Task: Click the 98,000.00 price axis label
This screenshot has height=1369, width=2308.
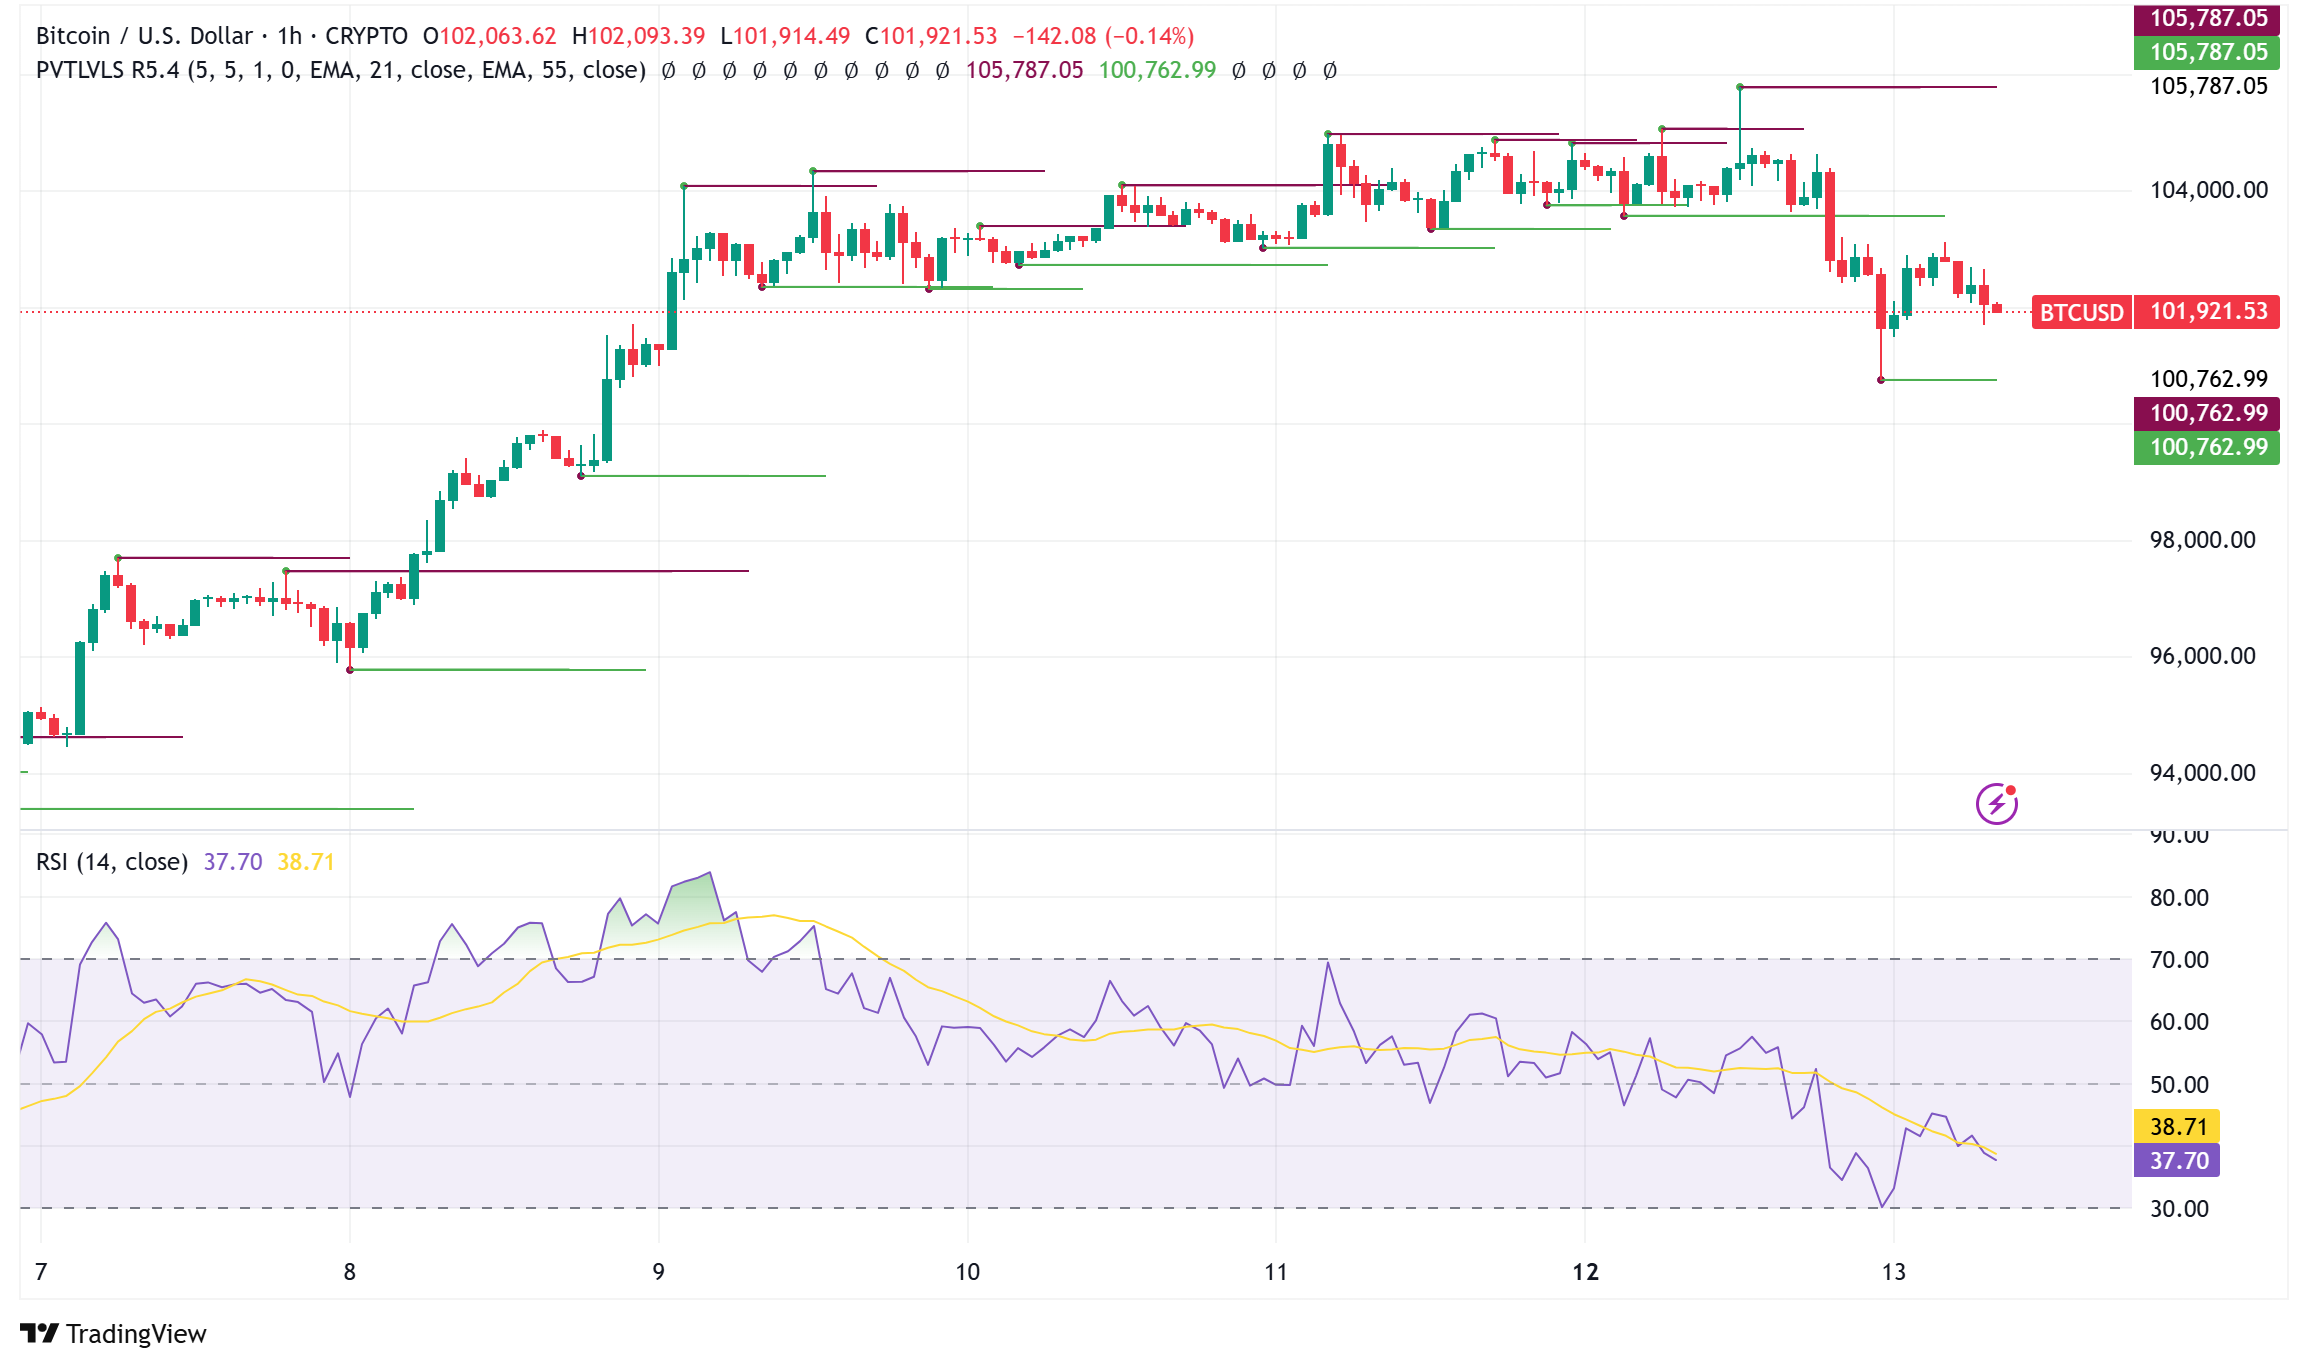Action: 2203,540
